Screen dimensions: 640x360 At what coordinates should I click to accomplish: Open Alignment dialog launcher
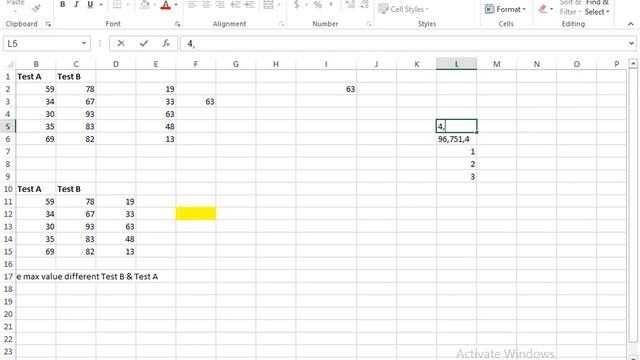[x=281, y=24]
